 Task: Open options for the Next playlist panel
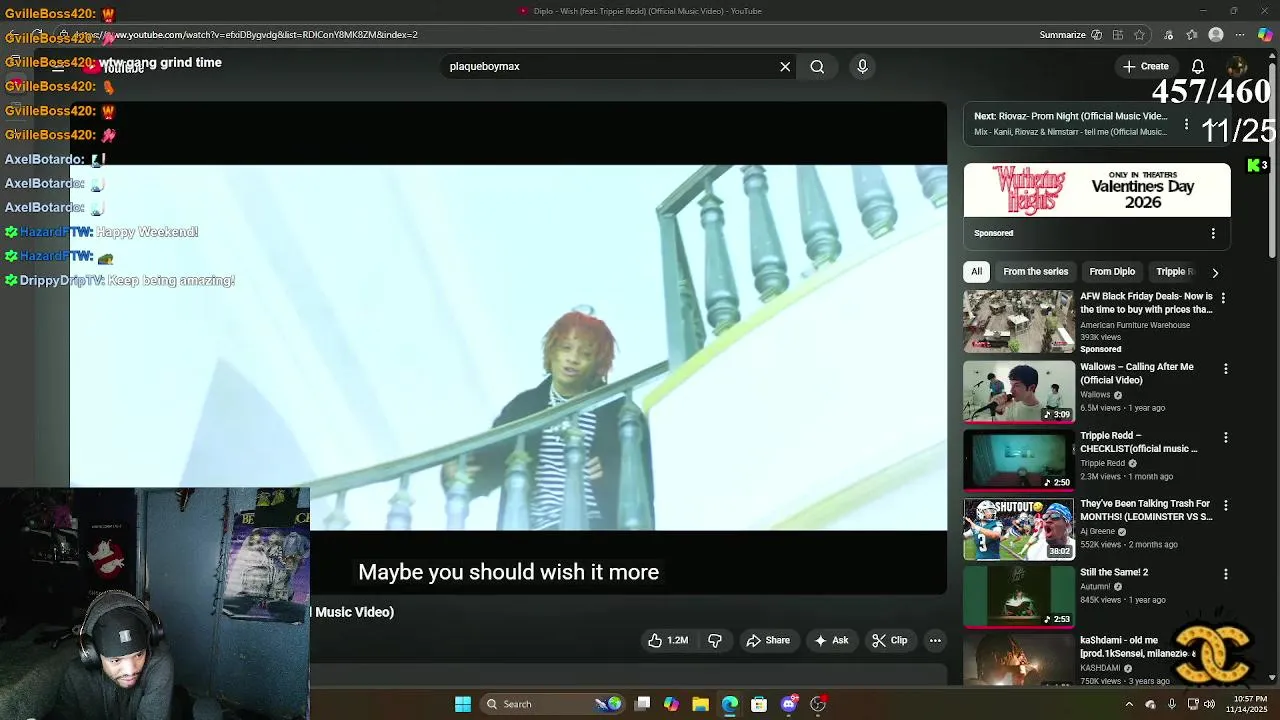tap(1186, 124)
